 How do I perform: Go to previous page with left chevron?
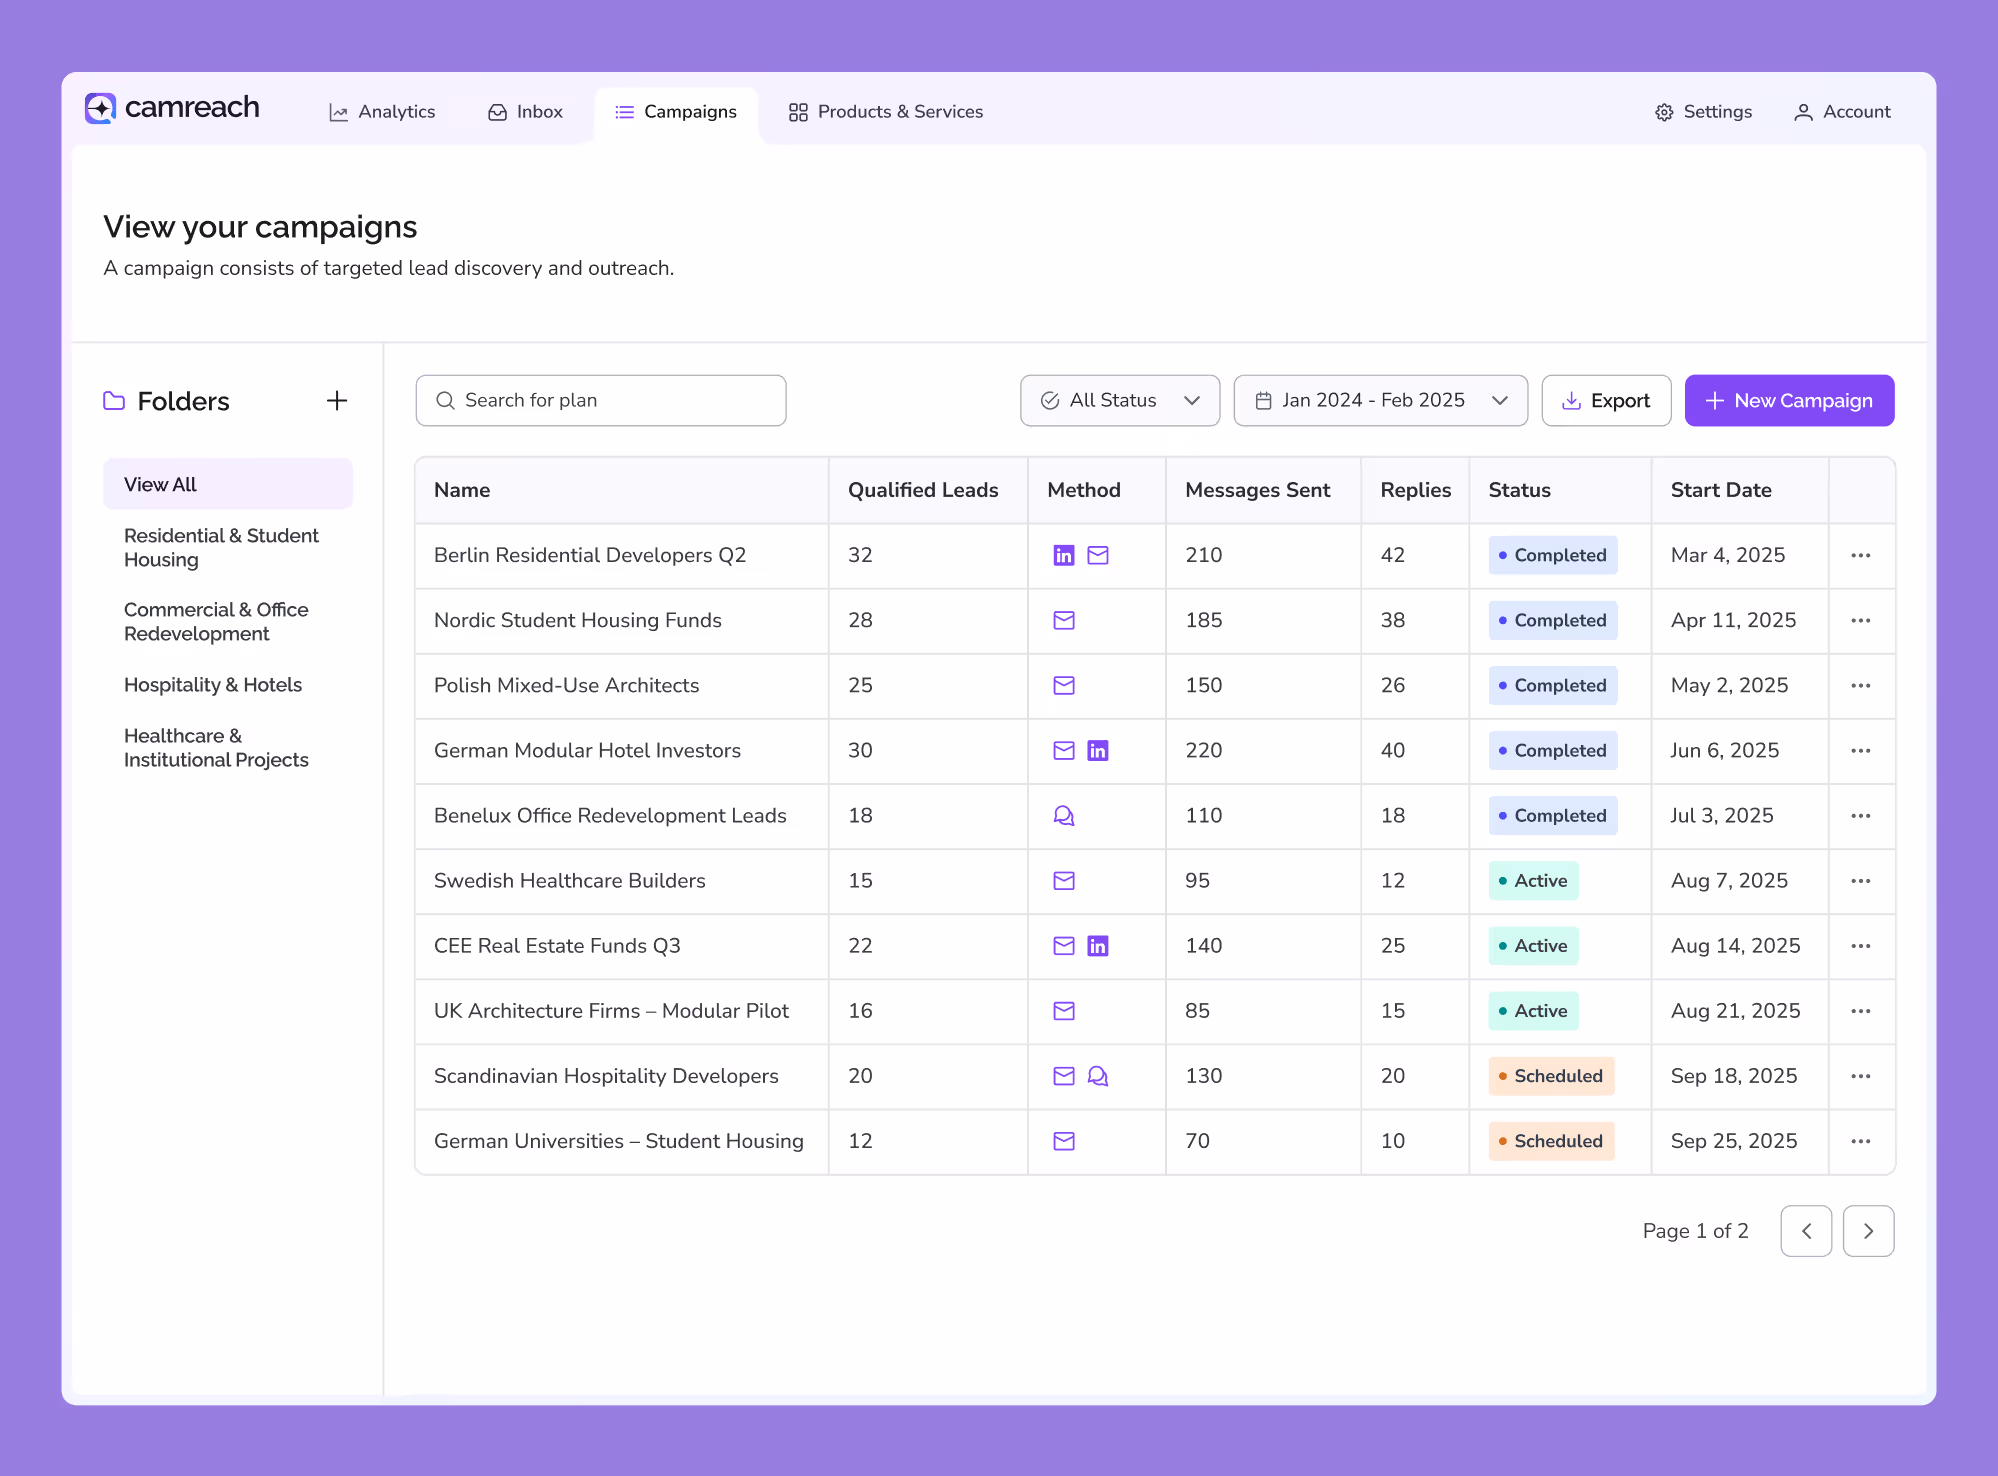tap(1805, 1231)
